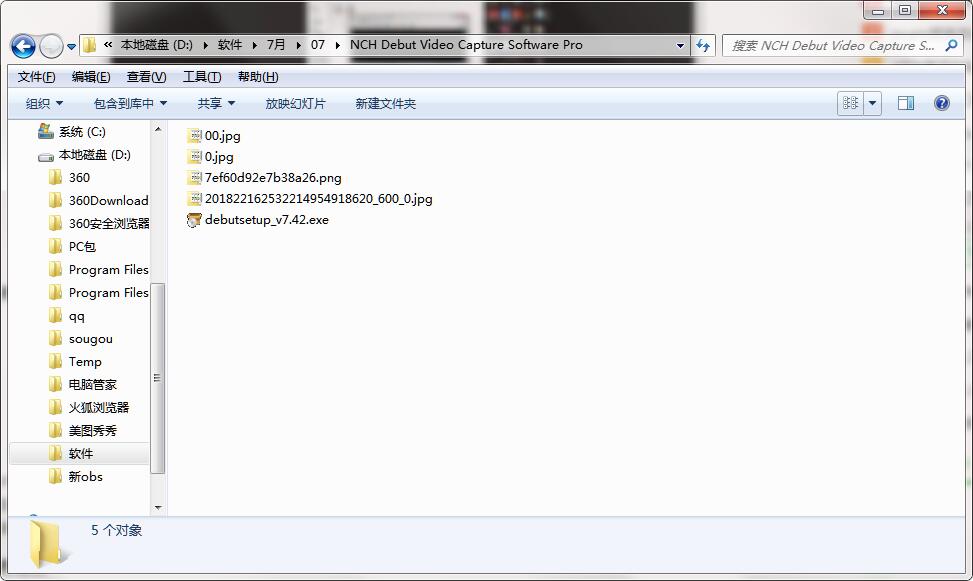Open the 帮助(H) menu
This screenshot has width=973, height=581.
coord(258,76)
